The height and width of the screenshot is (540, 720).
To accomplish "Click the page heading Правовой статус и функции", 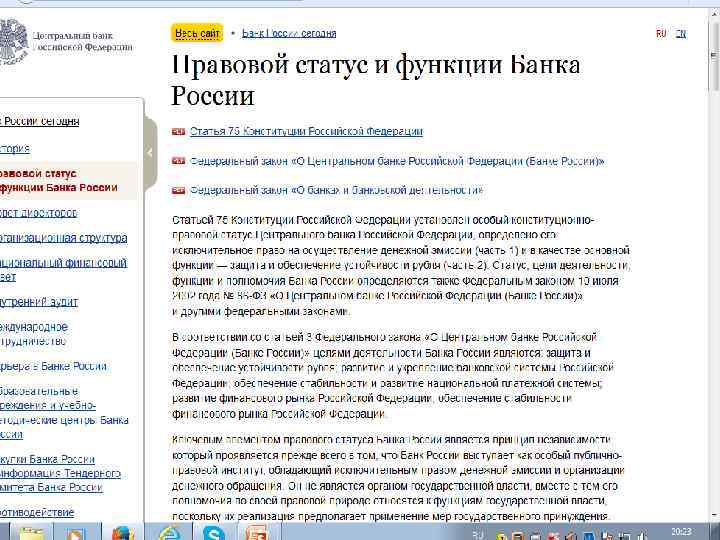I will (376, 79).
